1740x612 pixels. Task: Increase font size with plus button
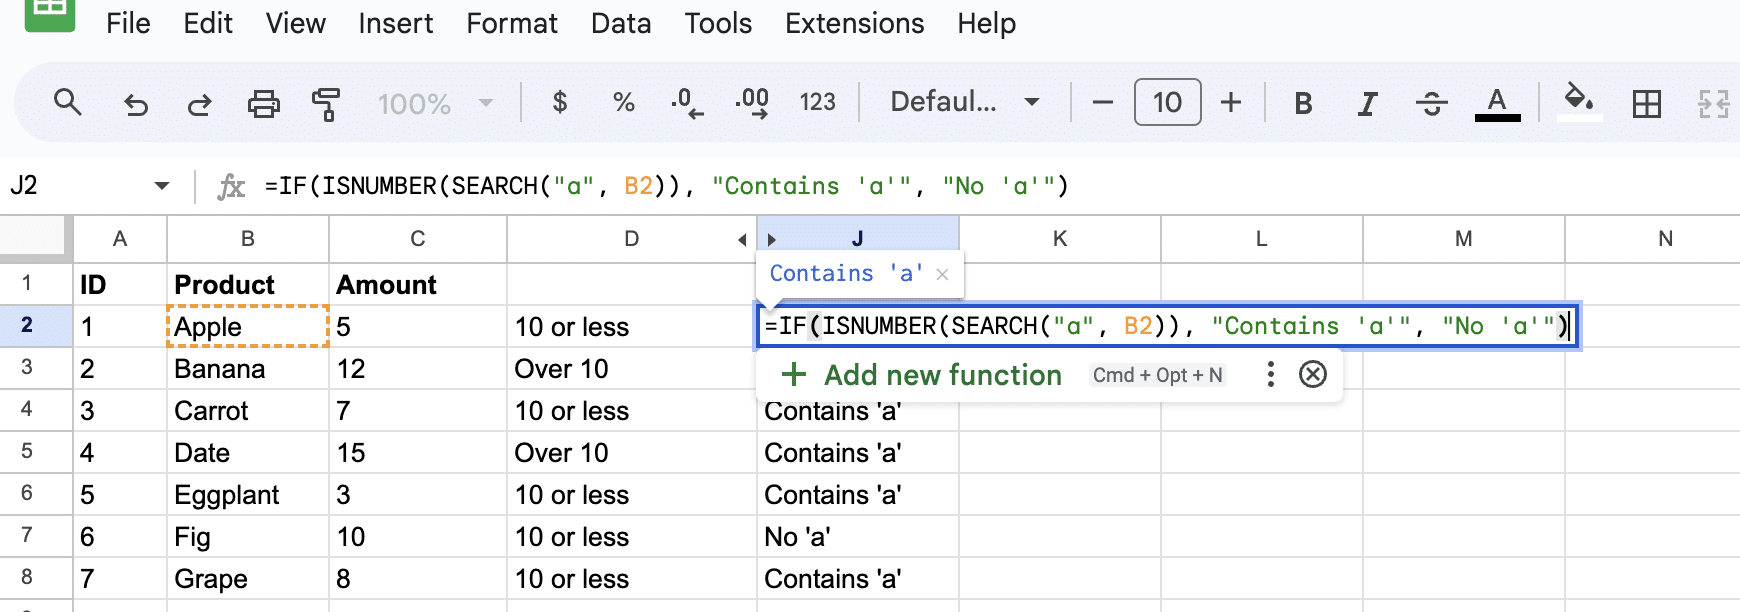point(1231,102)
